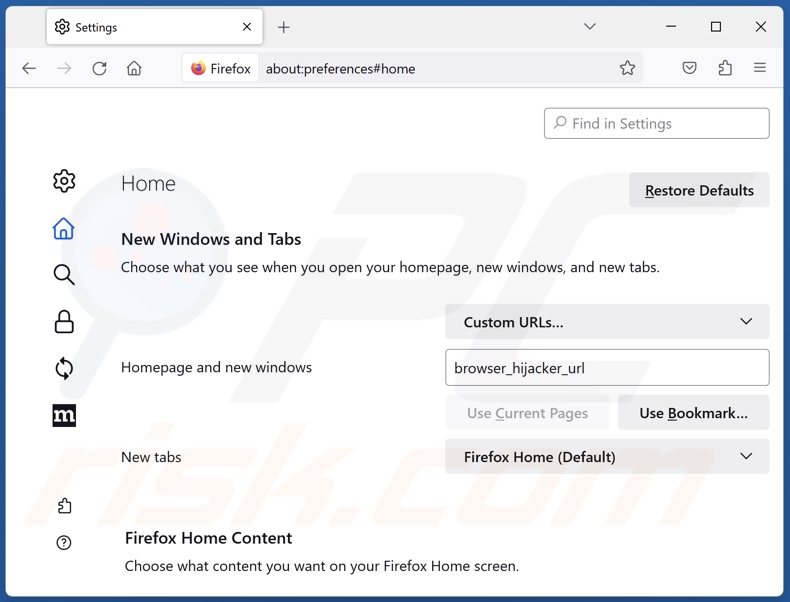Click Use Current Pages button
The image size is (790, 602).
point(528,413)
